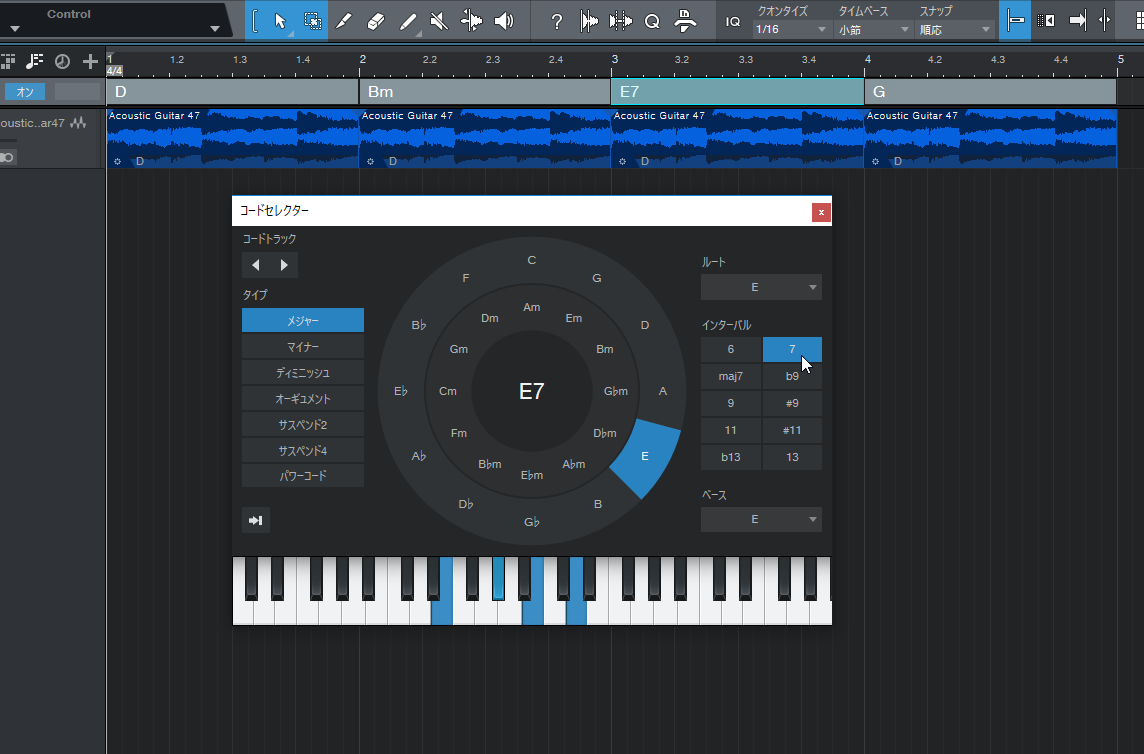Viewport: 1144px width, 754px height.
Task: Select the オーギュメント chord type
Action: [x=303, y=399]
